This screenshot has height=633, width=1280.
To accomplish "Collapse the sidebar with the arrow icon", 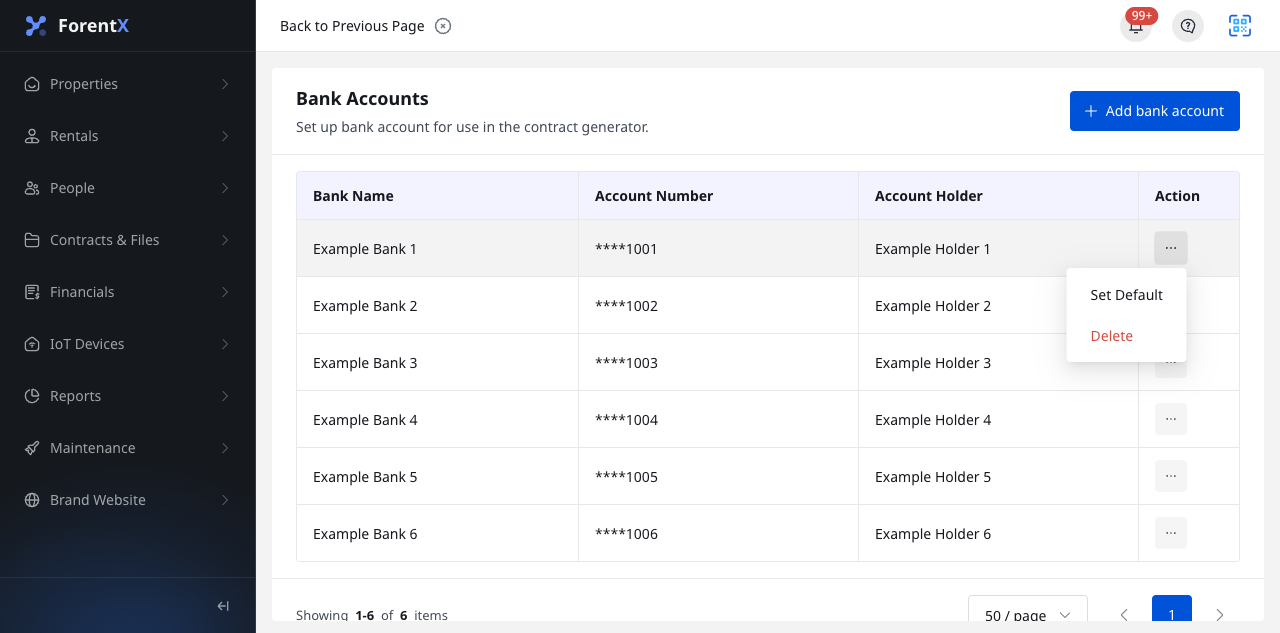I will point(223,606).
